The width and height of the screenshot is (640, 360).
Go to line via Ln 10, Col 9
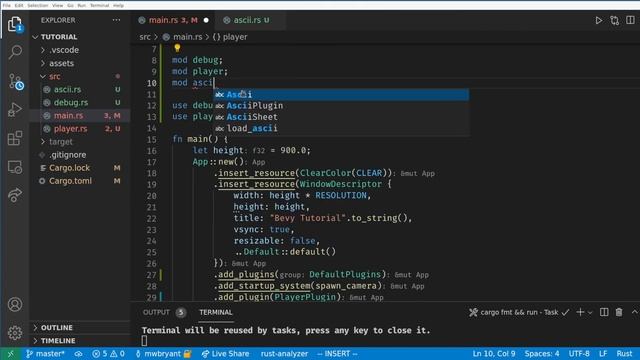point(494,354)
